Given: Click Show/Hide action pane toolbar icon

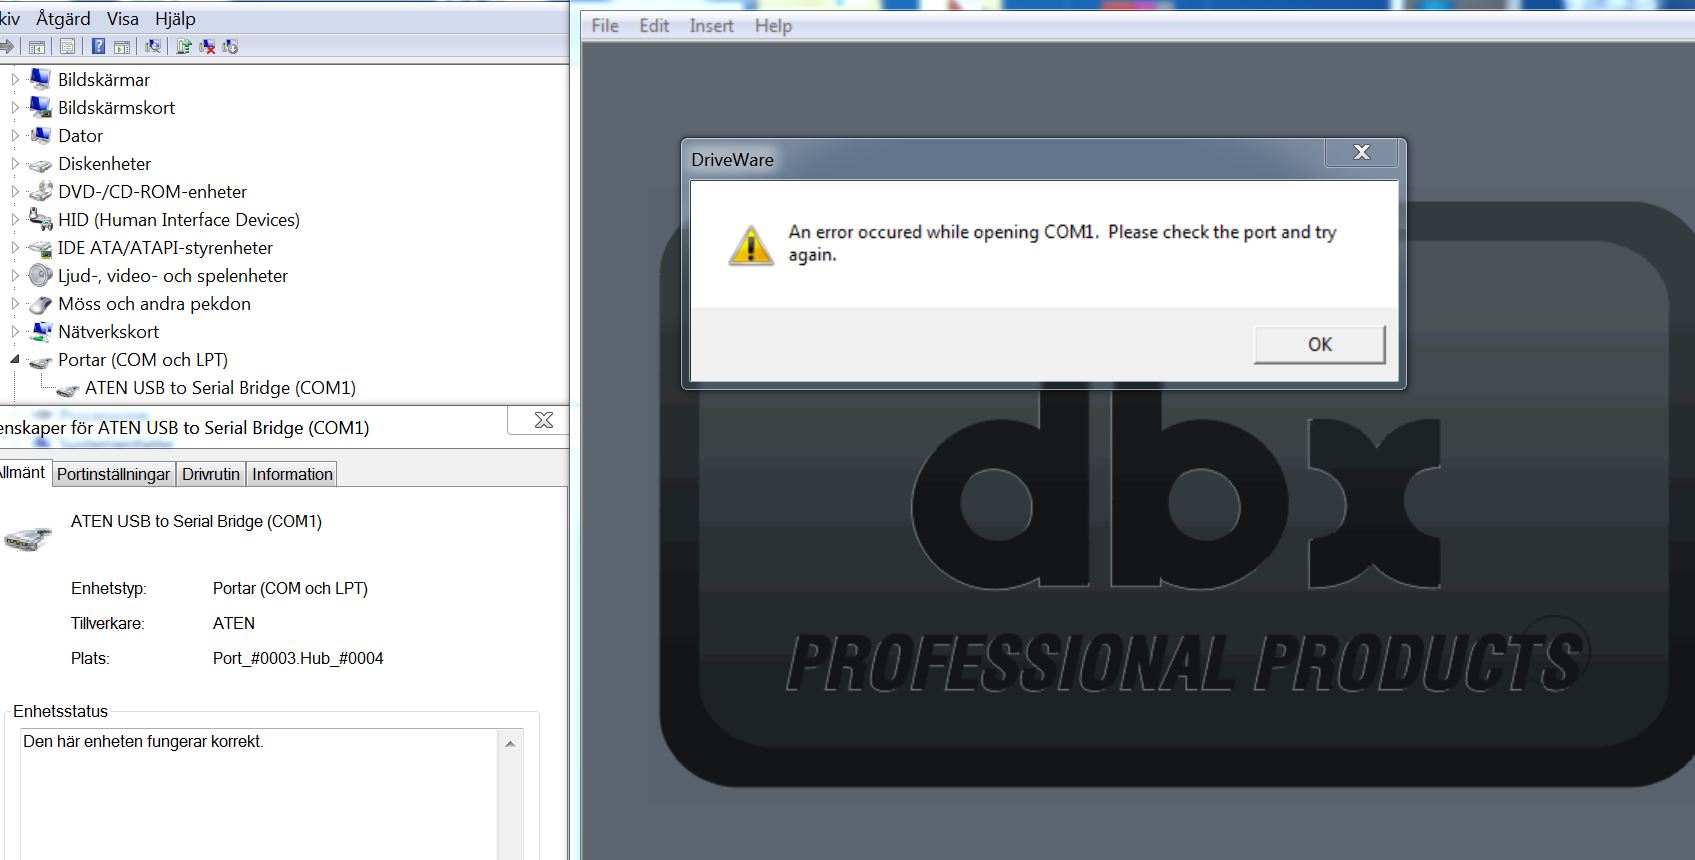Looking at the screenshot, I should 122,47.
